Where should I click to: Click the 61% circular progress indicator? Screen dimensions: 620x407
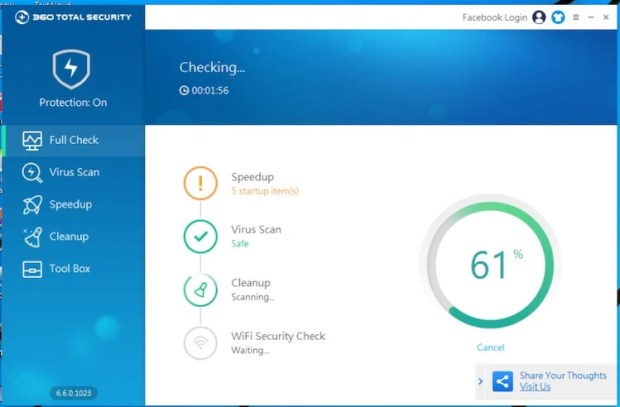click(490, 265)
